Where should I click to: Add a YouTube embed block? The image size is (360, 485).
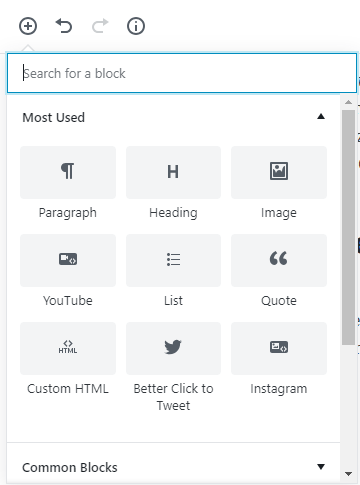(x=68, y=271)
